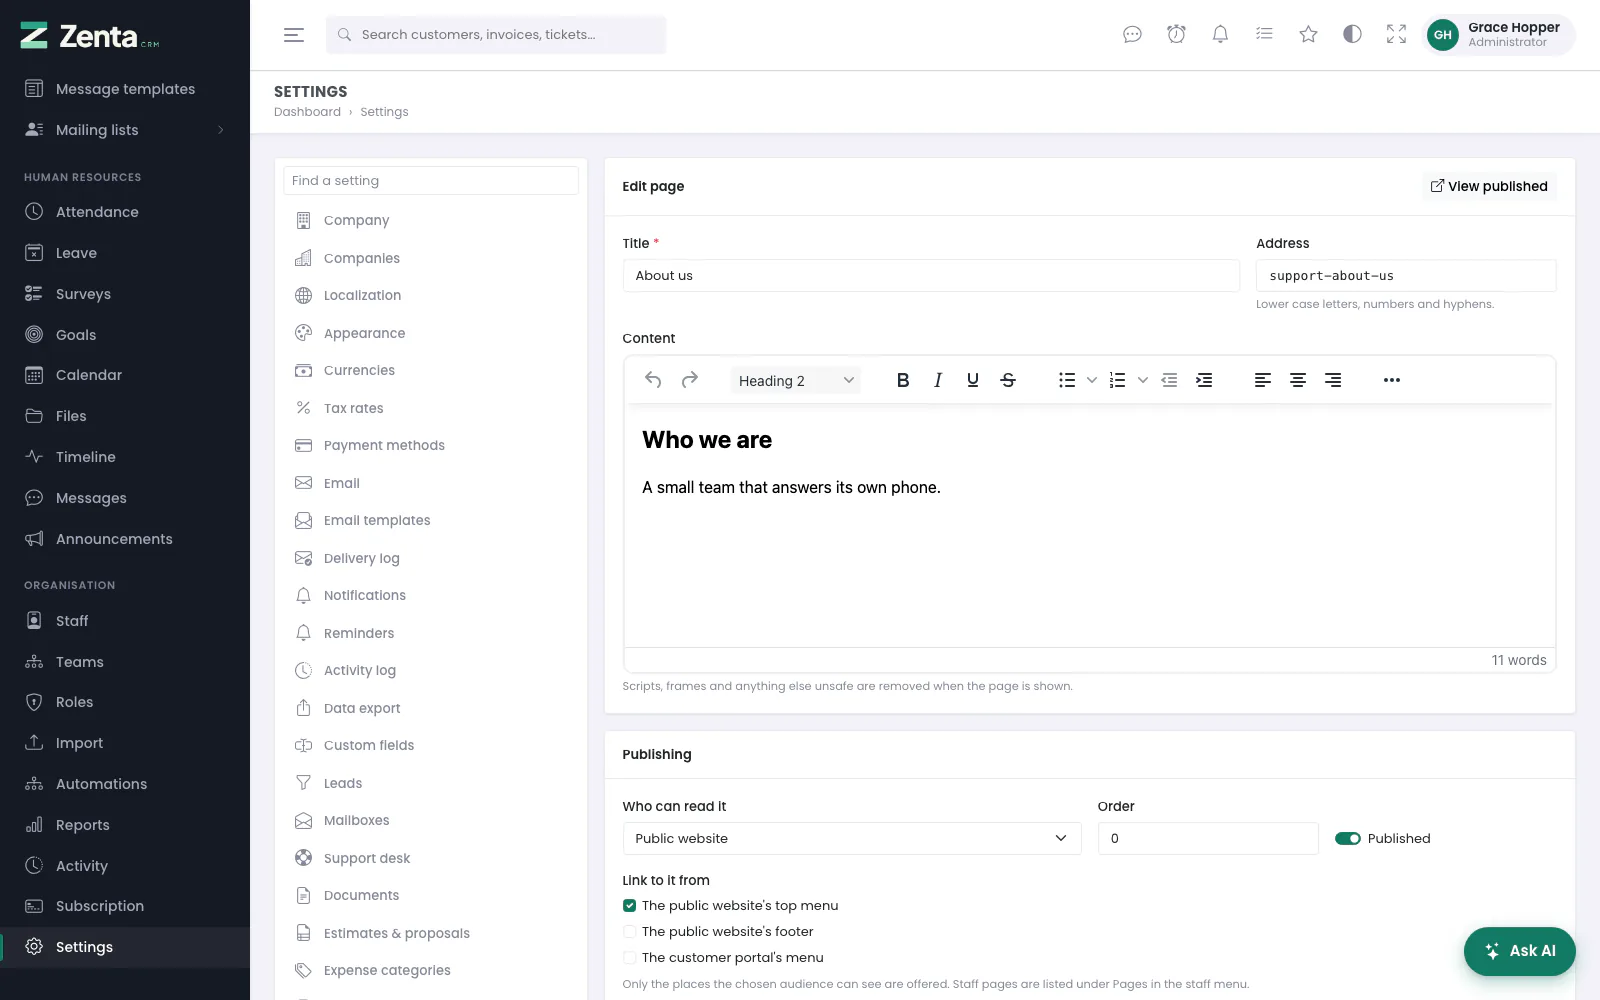This screenshot has height=1000, width=1600.
Task: Click into the Address field
Action: (1406, 276)
